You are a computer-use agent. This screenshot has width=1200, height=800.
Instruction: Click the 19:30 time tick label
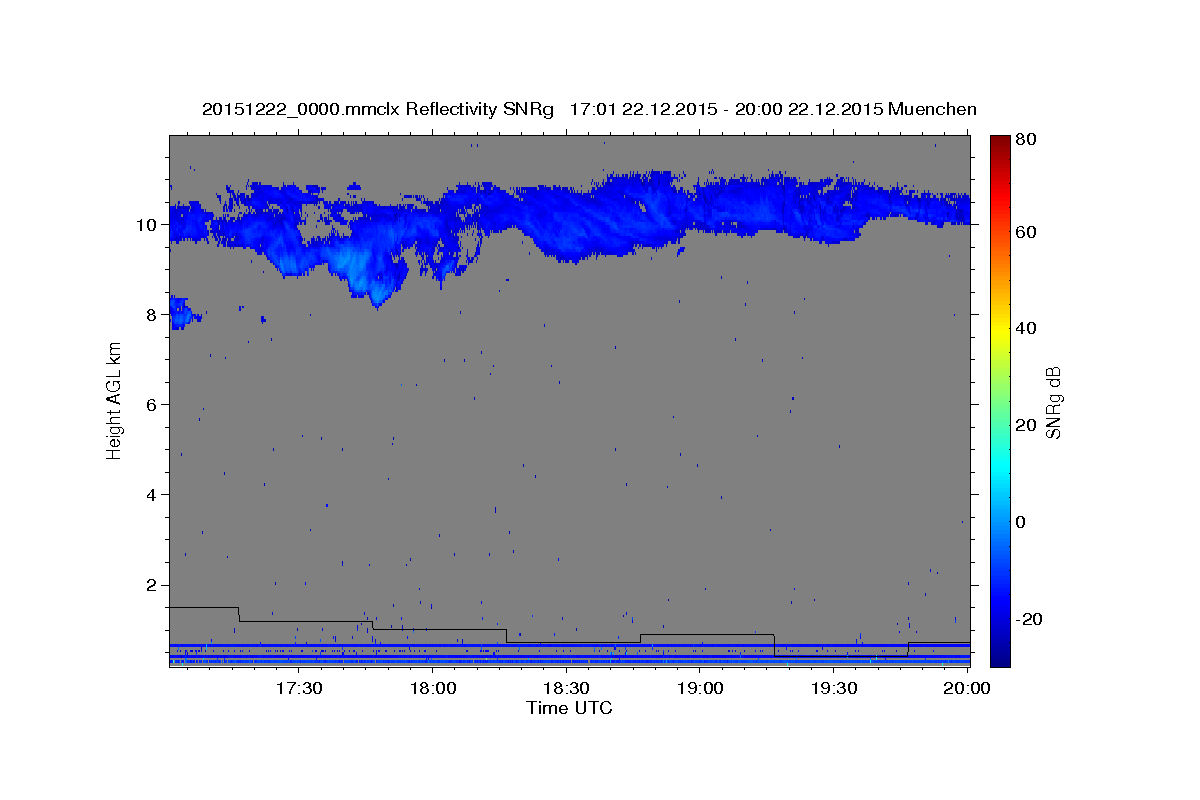[833, 689]
